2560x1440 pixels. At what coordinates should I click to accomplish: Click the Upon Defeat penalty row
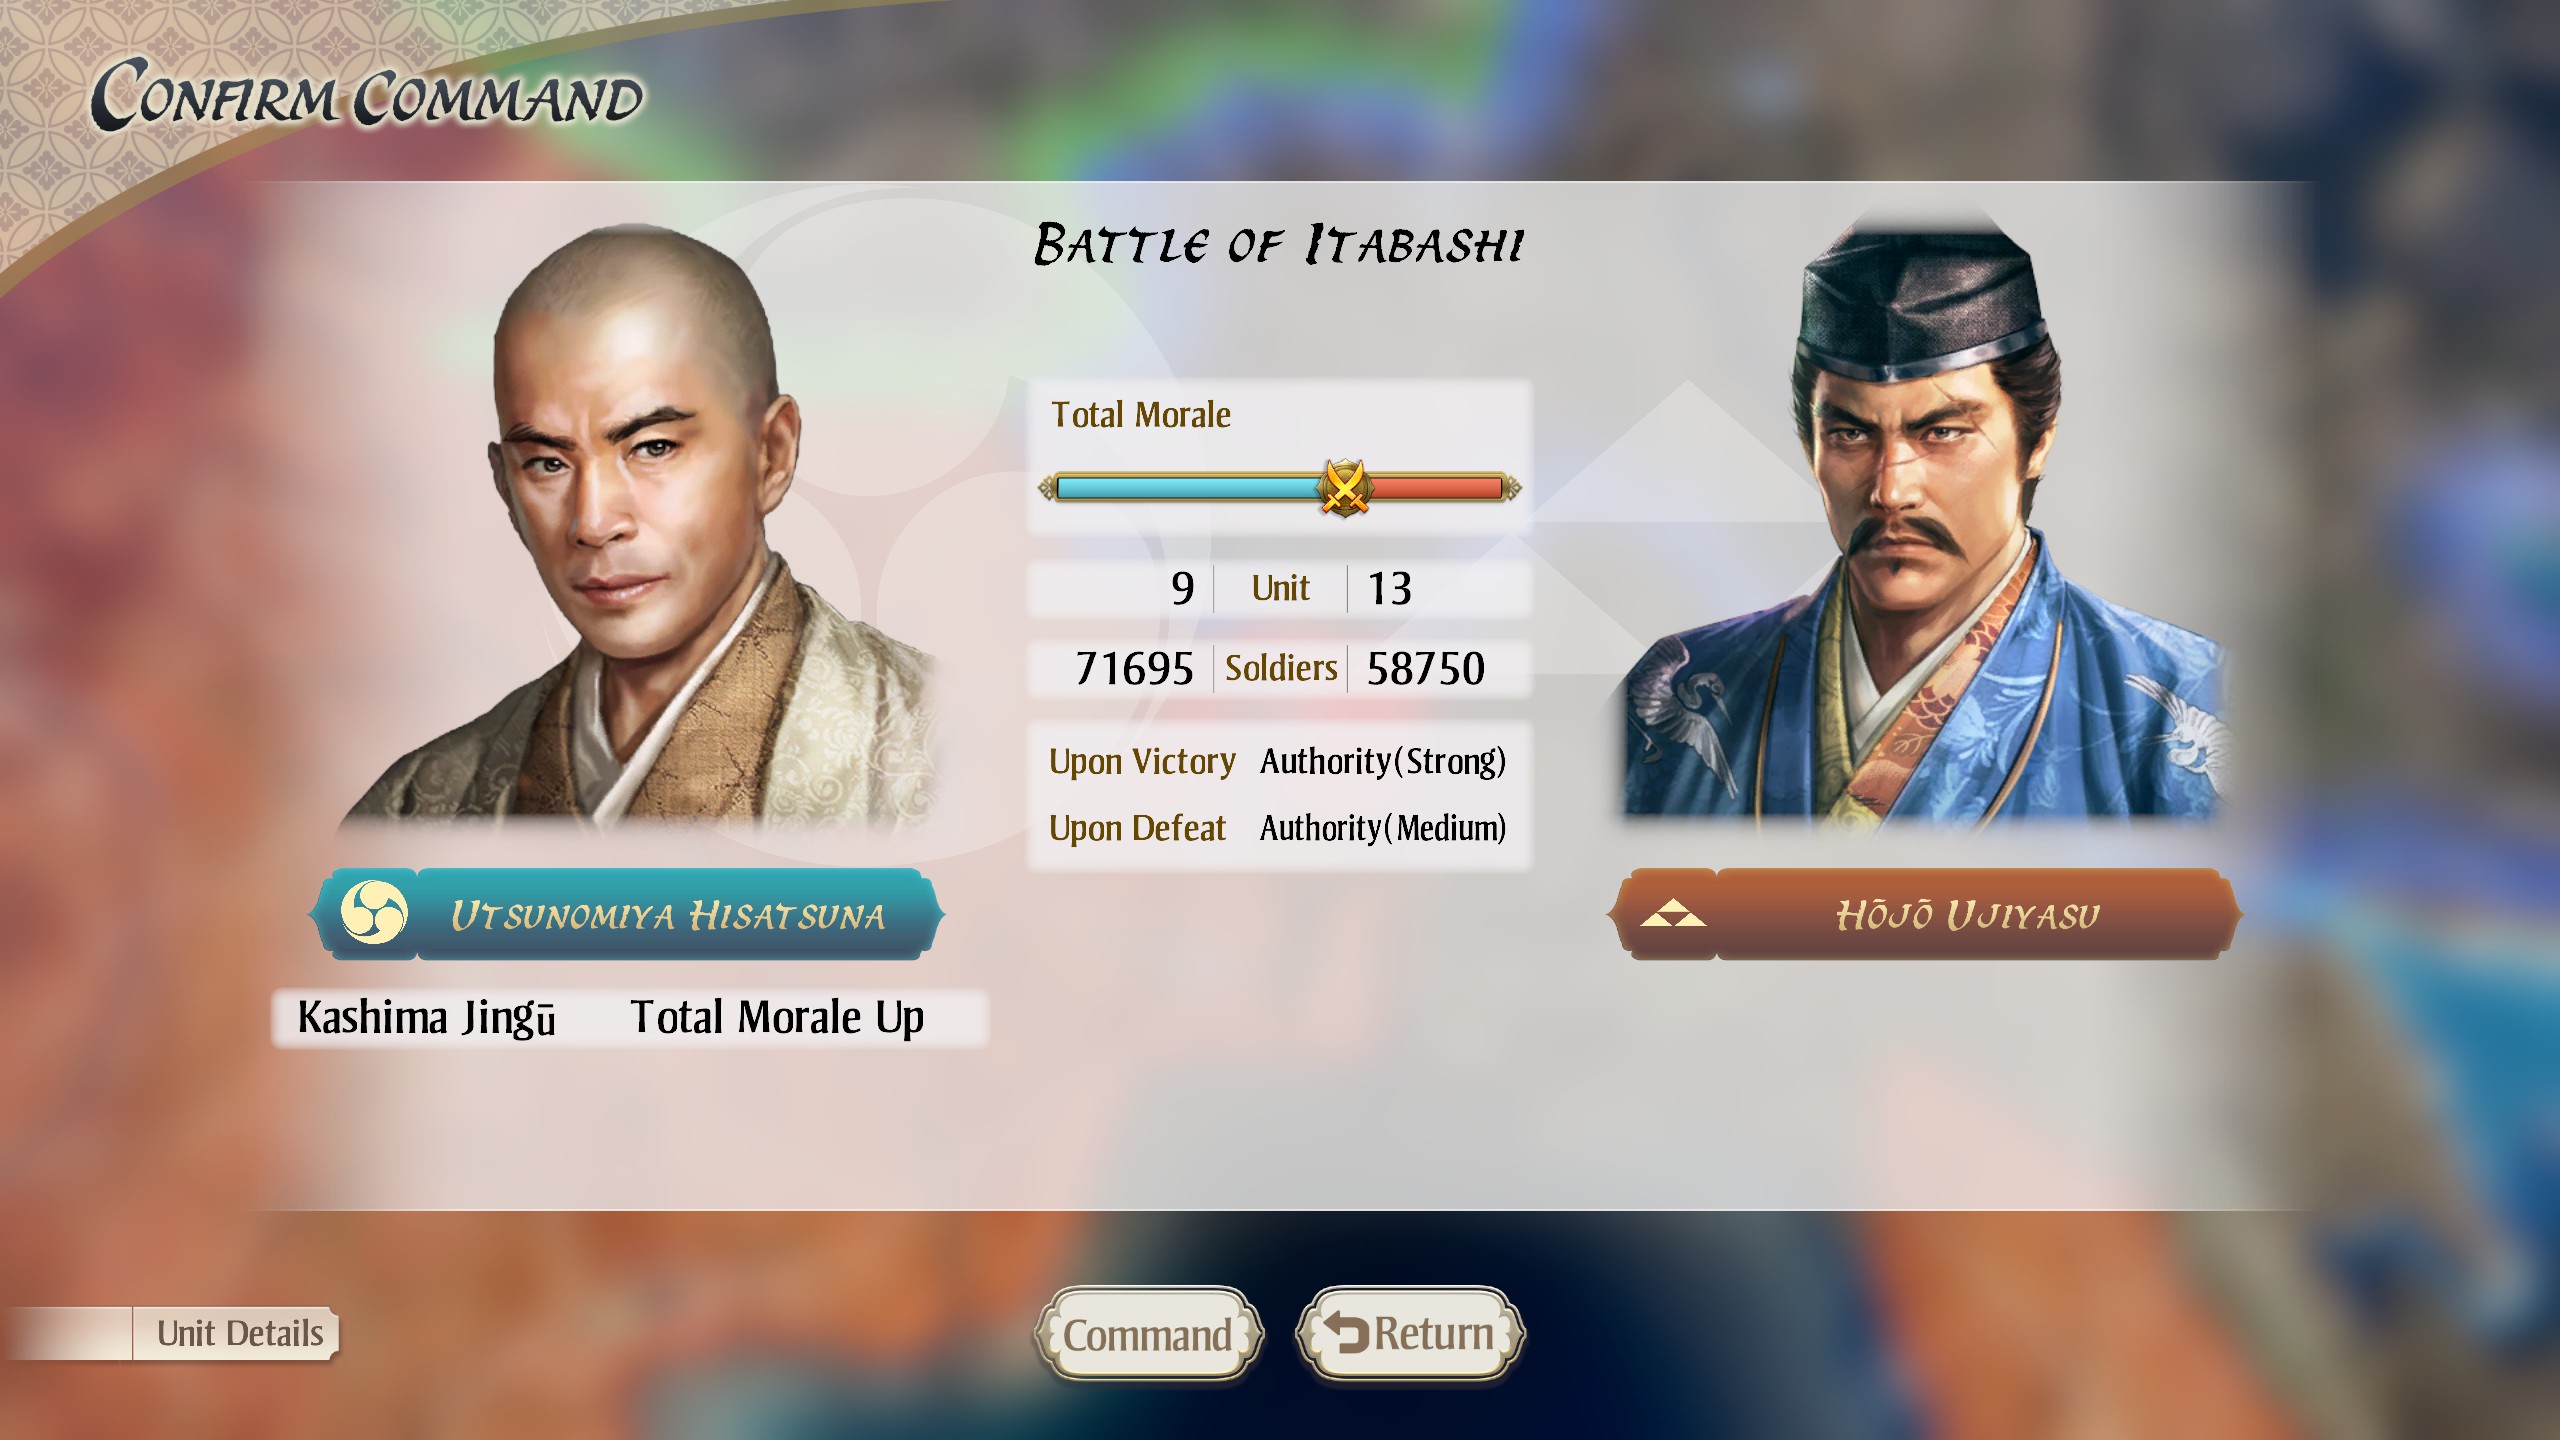pyautogui.click(x=1278, y=828)
